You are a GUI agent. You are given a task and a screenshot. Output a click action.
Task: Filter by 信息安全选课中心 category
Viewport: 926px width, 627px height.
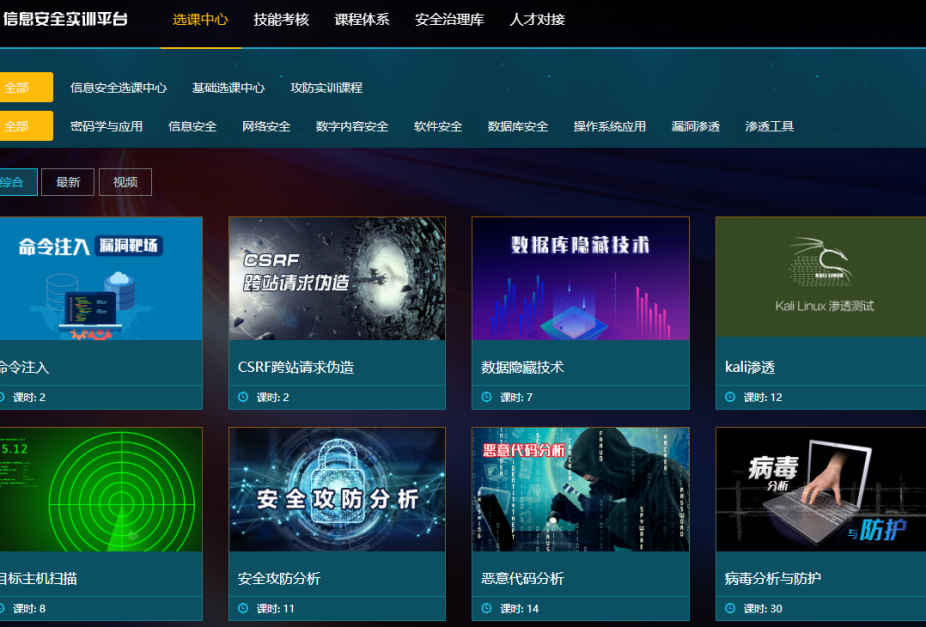pyautogui.click(x=118, y=88)
